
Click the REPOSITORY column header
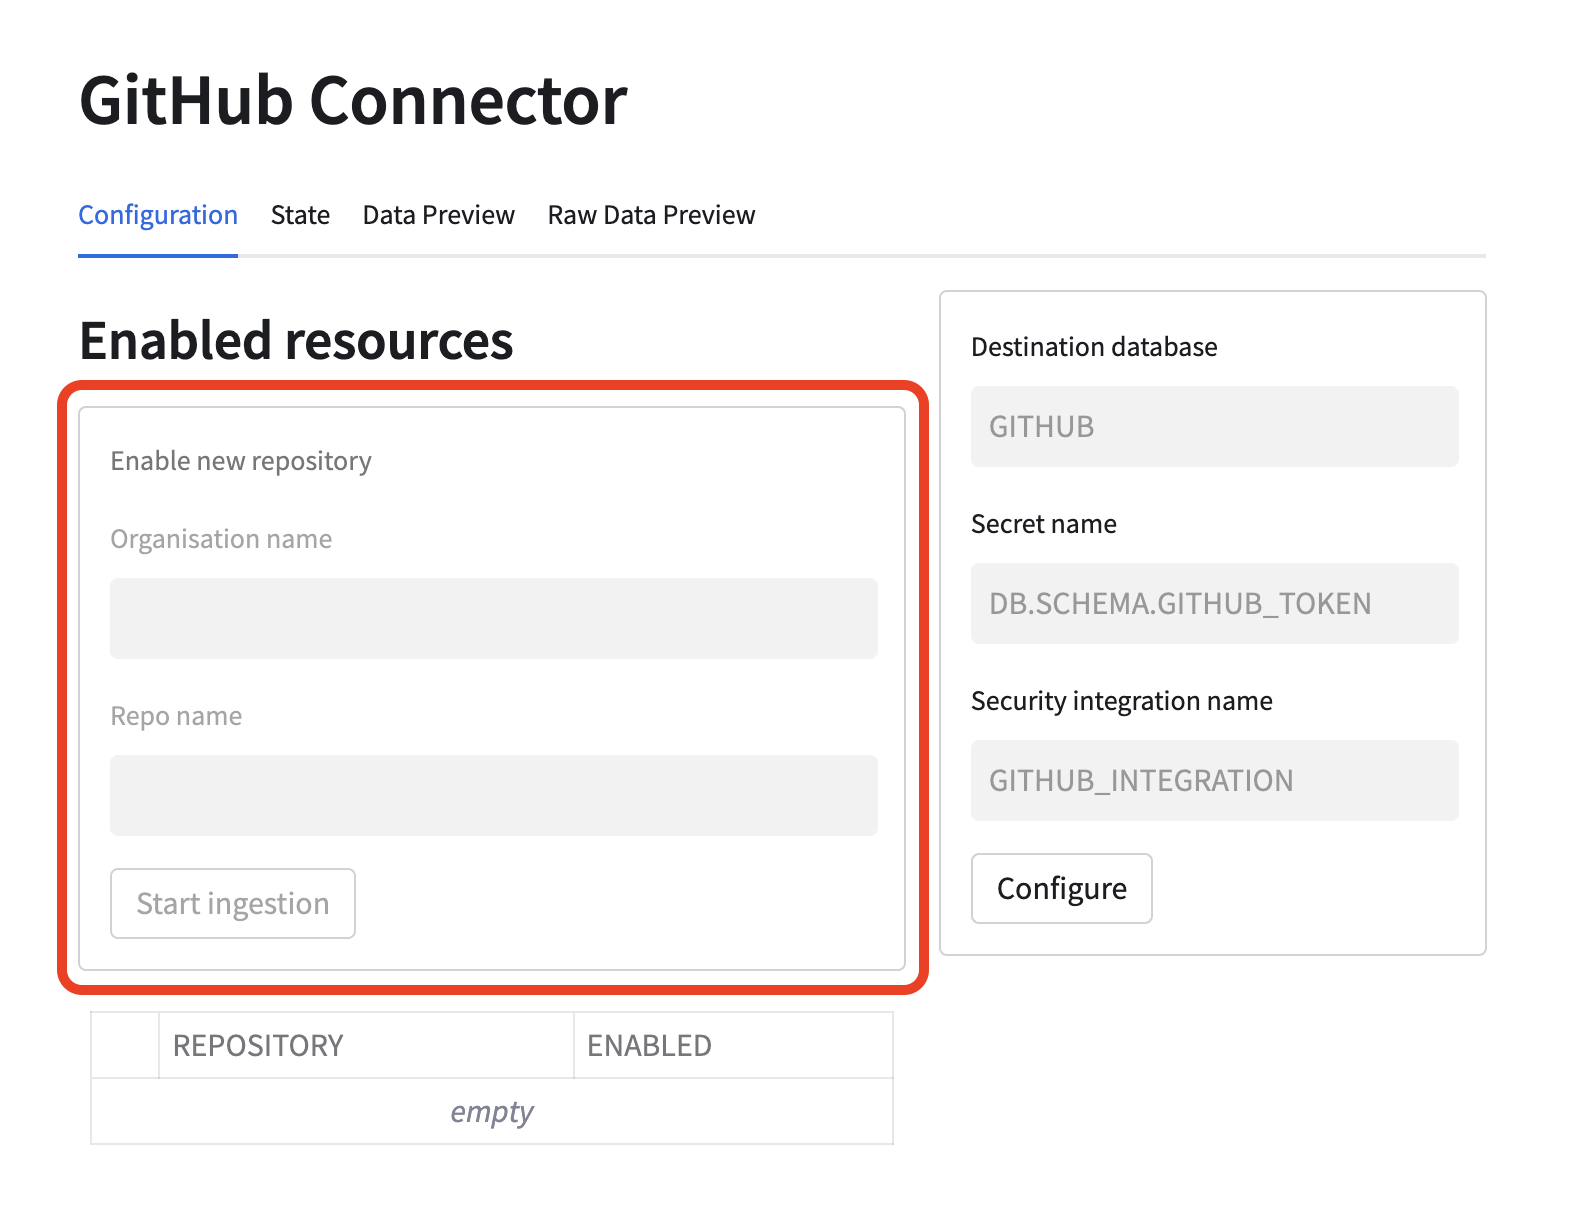[x=365, y=1045]
